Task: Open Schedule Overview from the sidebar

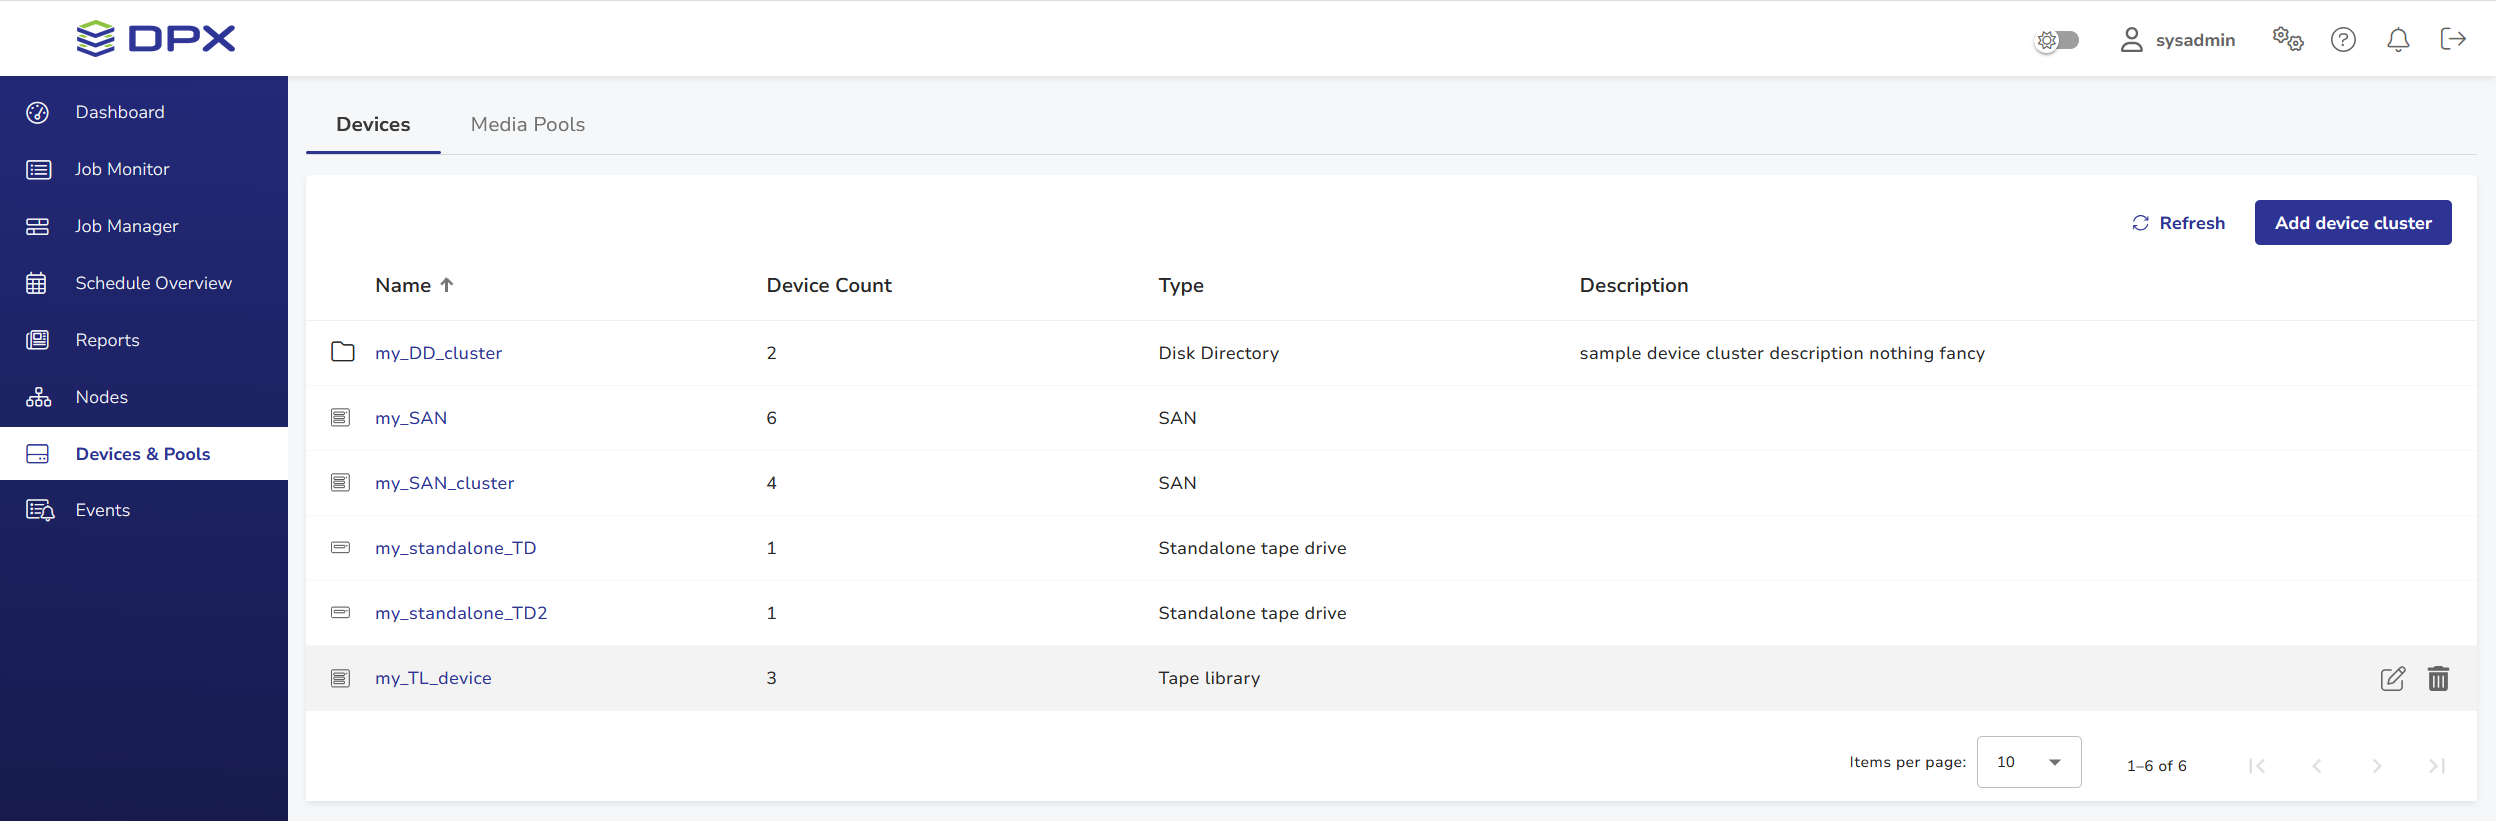Action: tap(153, 283)
